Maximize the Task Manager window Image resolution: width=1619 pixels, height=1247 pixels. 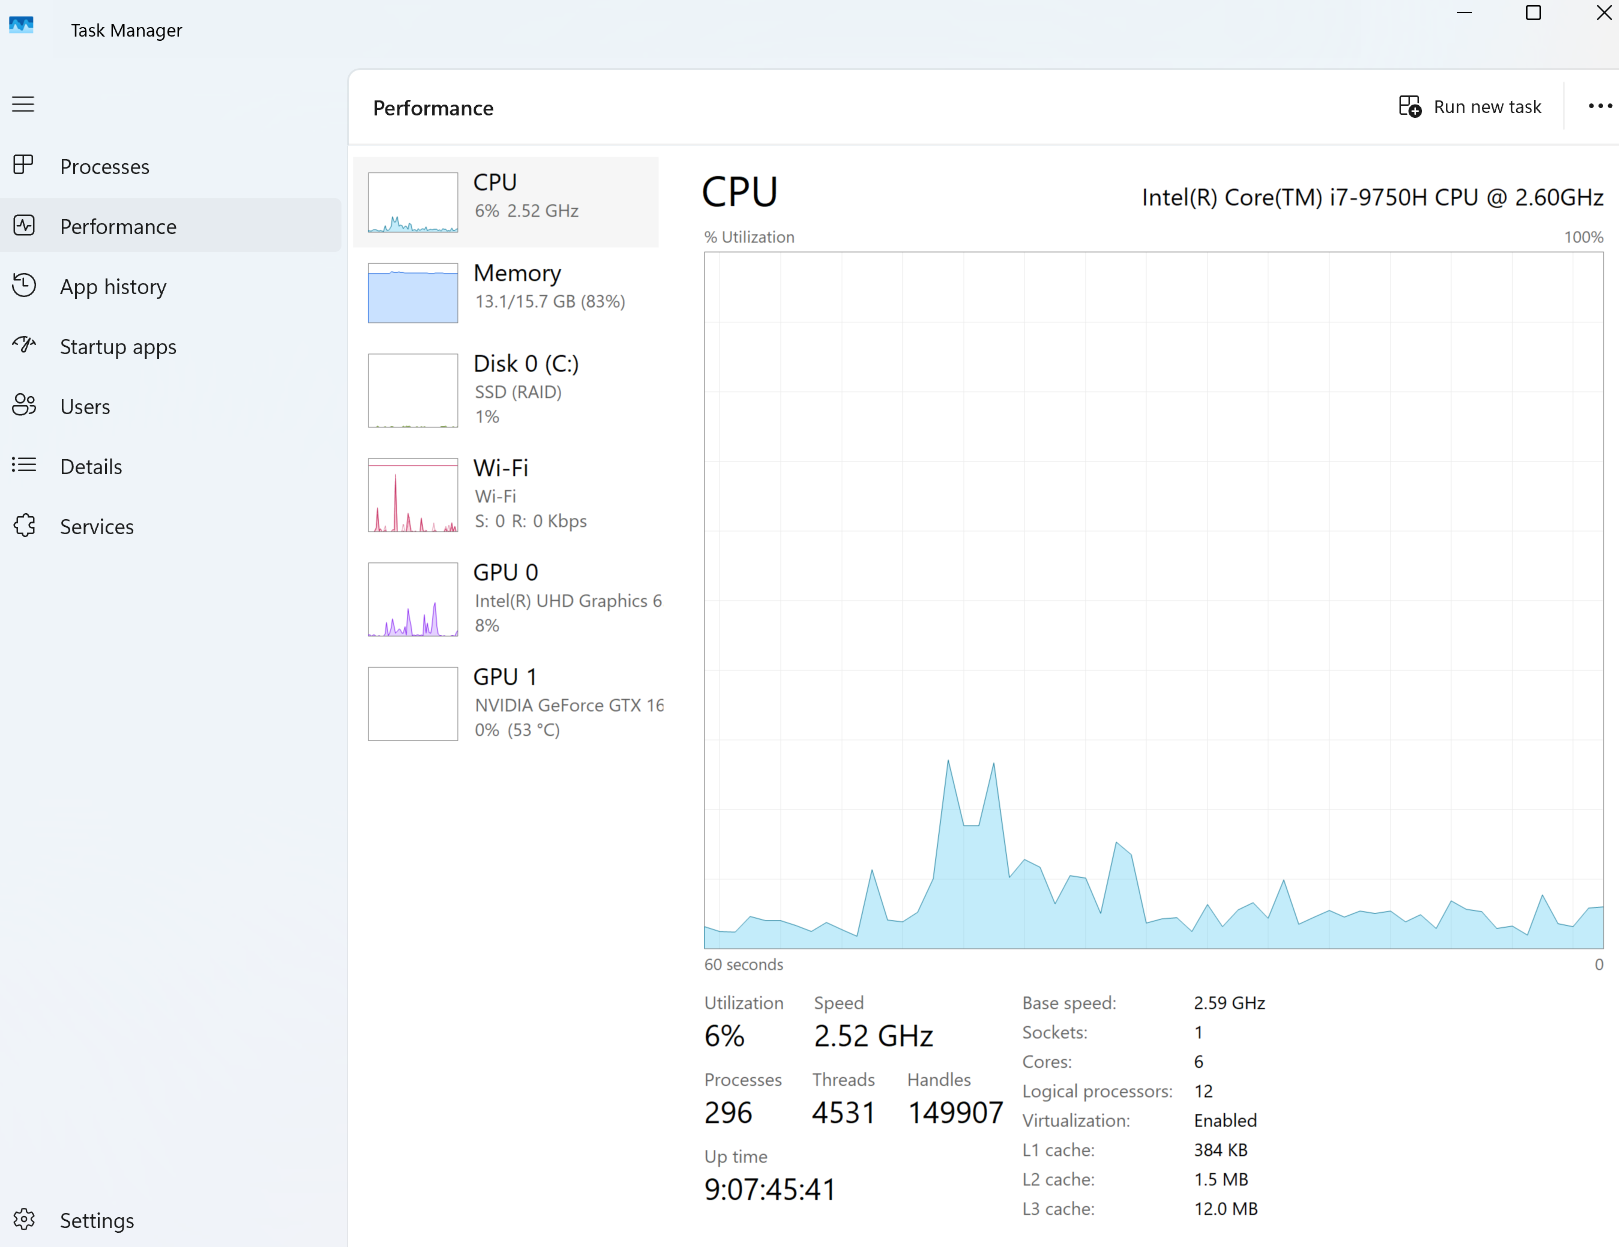pos(1533,13)
